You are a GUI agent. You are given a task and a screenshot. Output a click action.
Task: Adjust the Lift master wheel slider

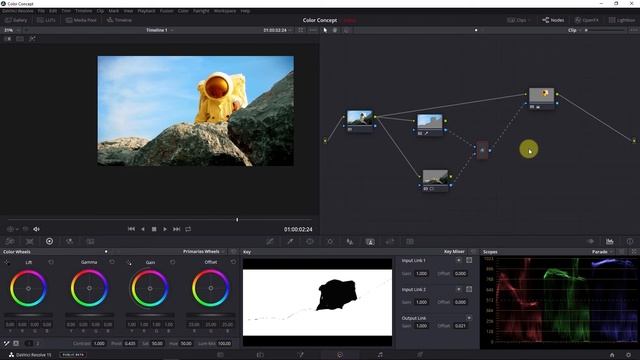pyautogui.click(x=29, y=315)
